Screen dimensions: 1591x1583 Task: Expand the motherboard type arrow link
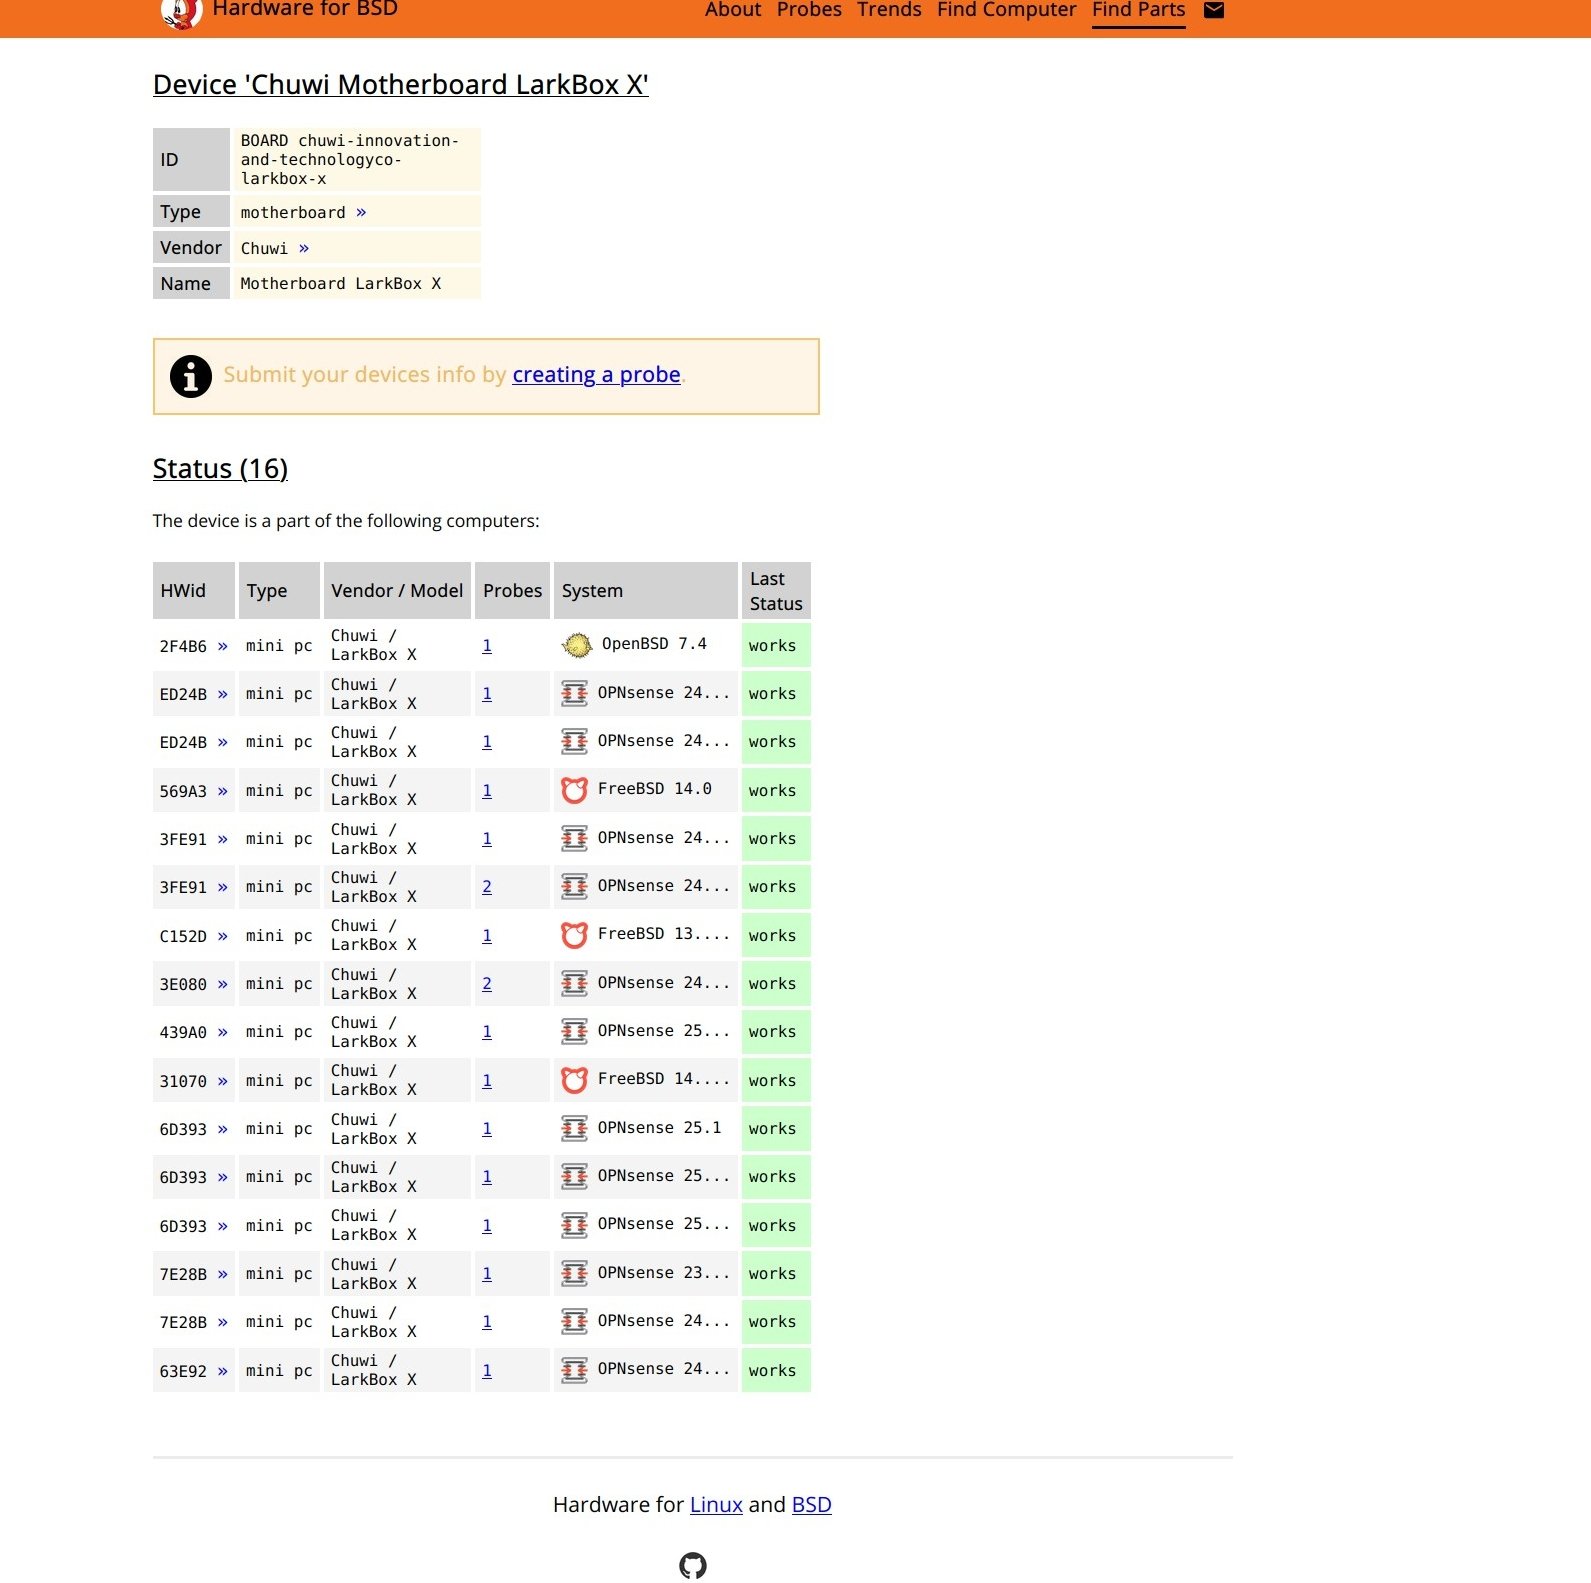click(361, 212)
